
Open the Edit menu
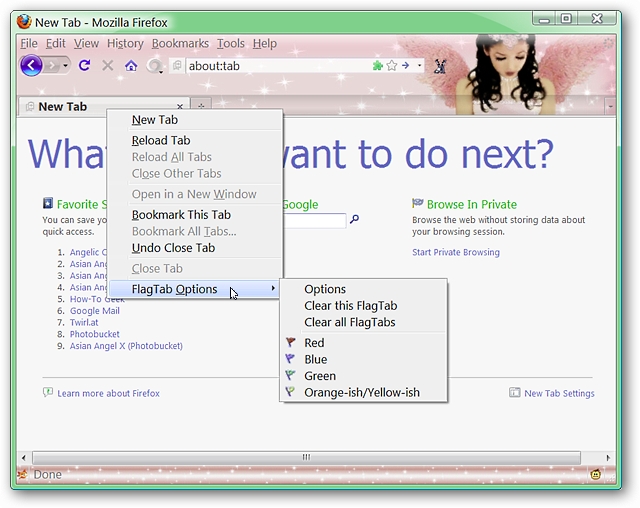pyautogui.click(x=56, y=43)
